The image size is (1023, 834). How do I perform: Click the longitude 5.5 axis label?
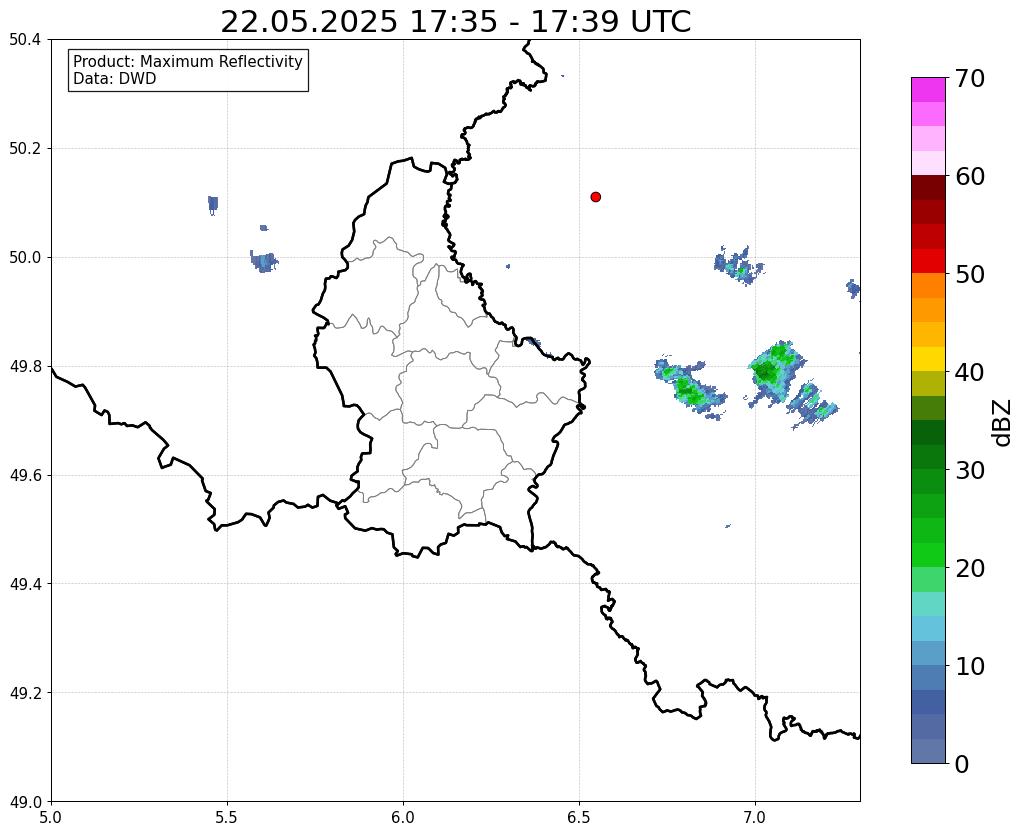point(227,817)
